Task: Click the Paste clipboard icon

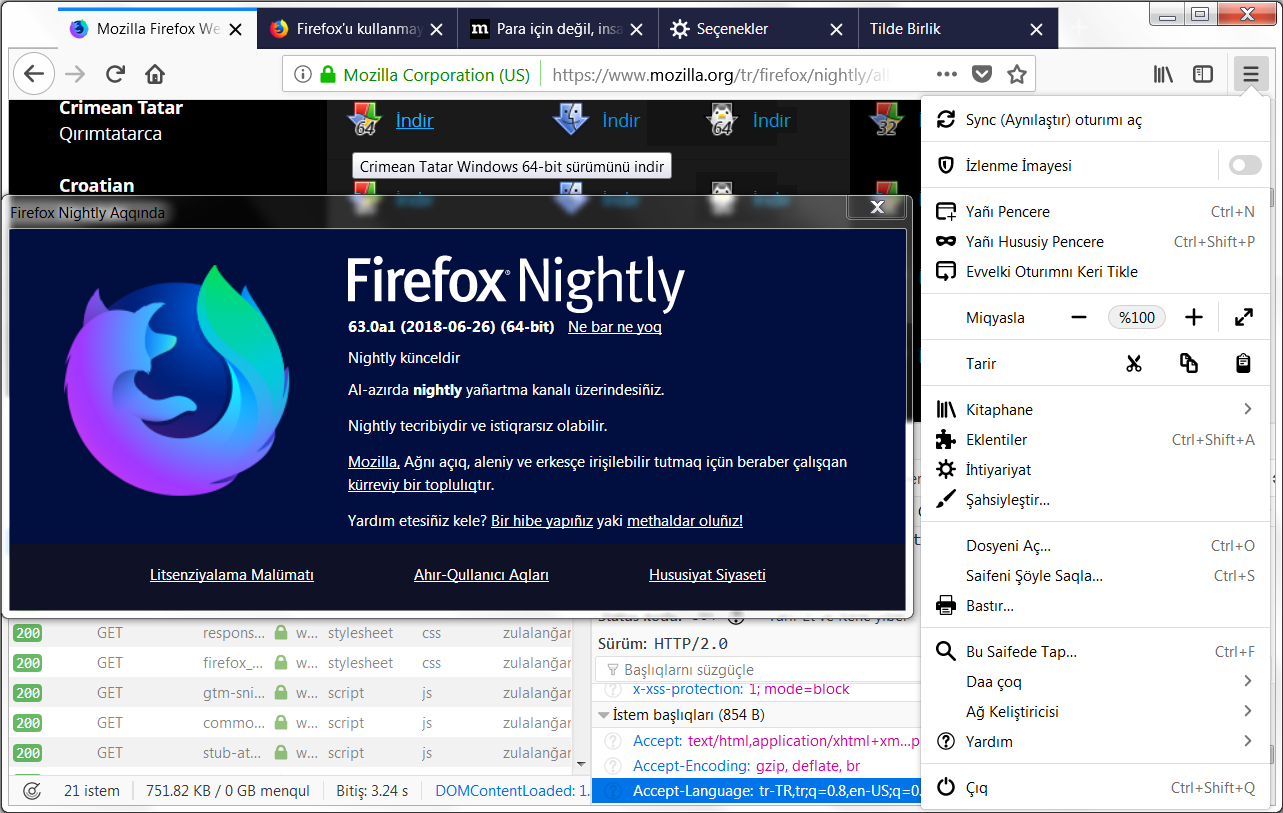Action: coord(1243,364)
